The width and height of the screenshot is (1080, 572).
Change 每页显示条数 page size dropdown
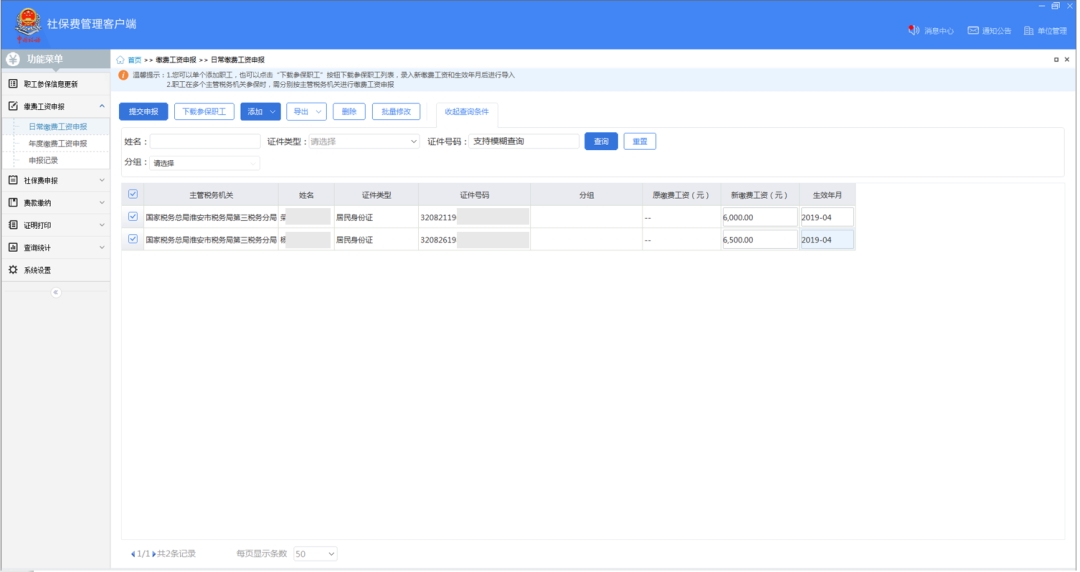click(x=316, y=553)
